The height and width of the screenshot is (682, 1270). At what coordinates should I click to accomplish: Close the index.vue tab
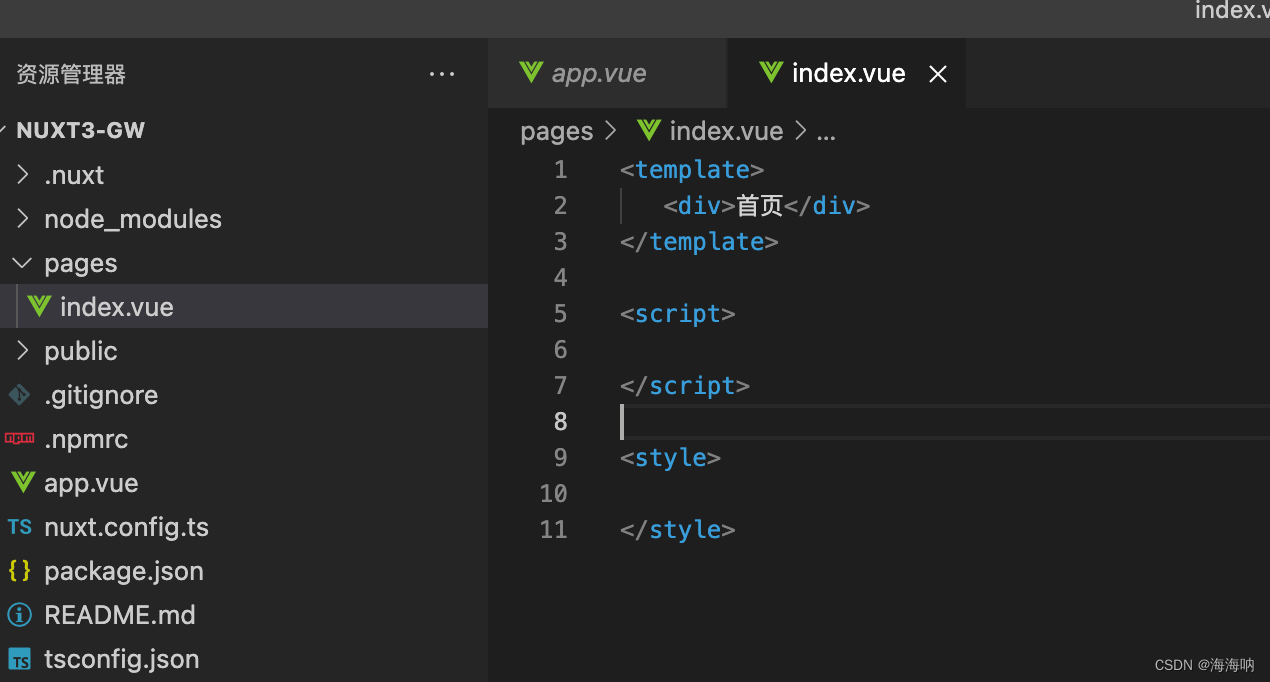click(x=938, y=74)
